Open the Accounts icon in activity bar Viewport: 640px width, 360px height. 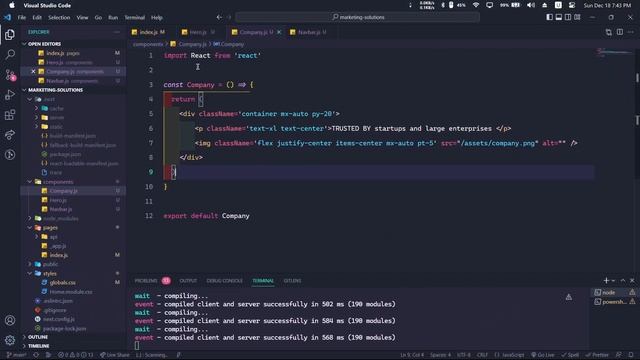(10, 320)
